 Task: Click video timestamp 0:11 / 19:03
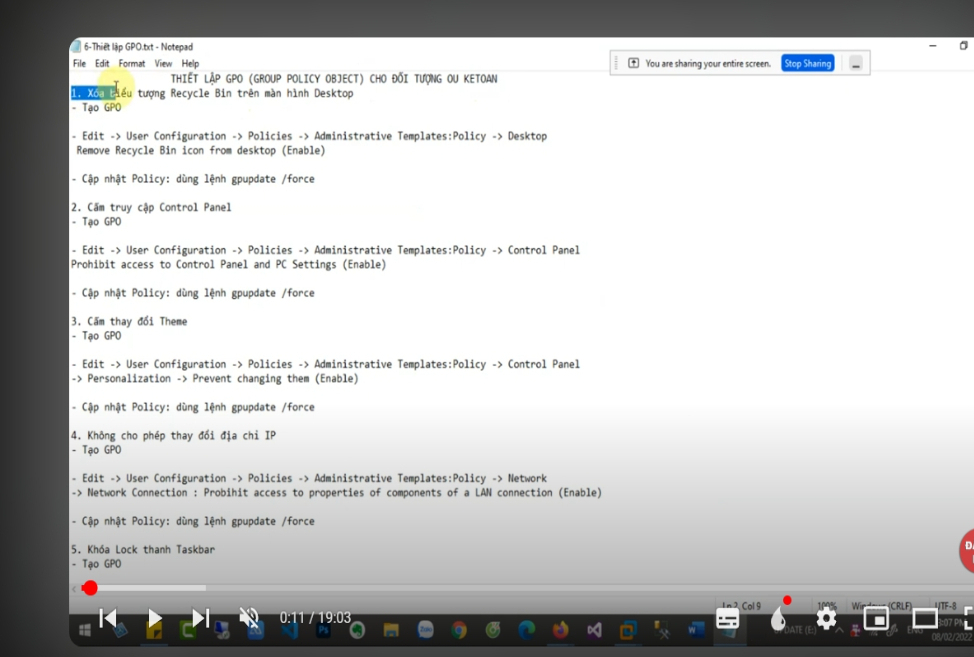pos(316,618)
